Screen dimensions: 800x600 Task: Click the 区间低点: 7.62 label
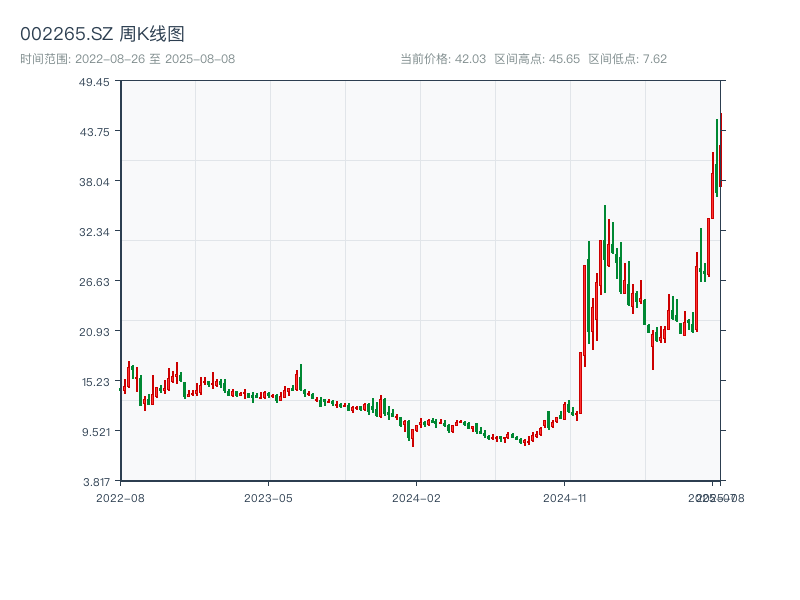pyautogui.click(x=628, y=59)
